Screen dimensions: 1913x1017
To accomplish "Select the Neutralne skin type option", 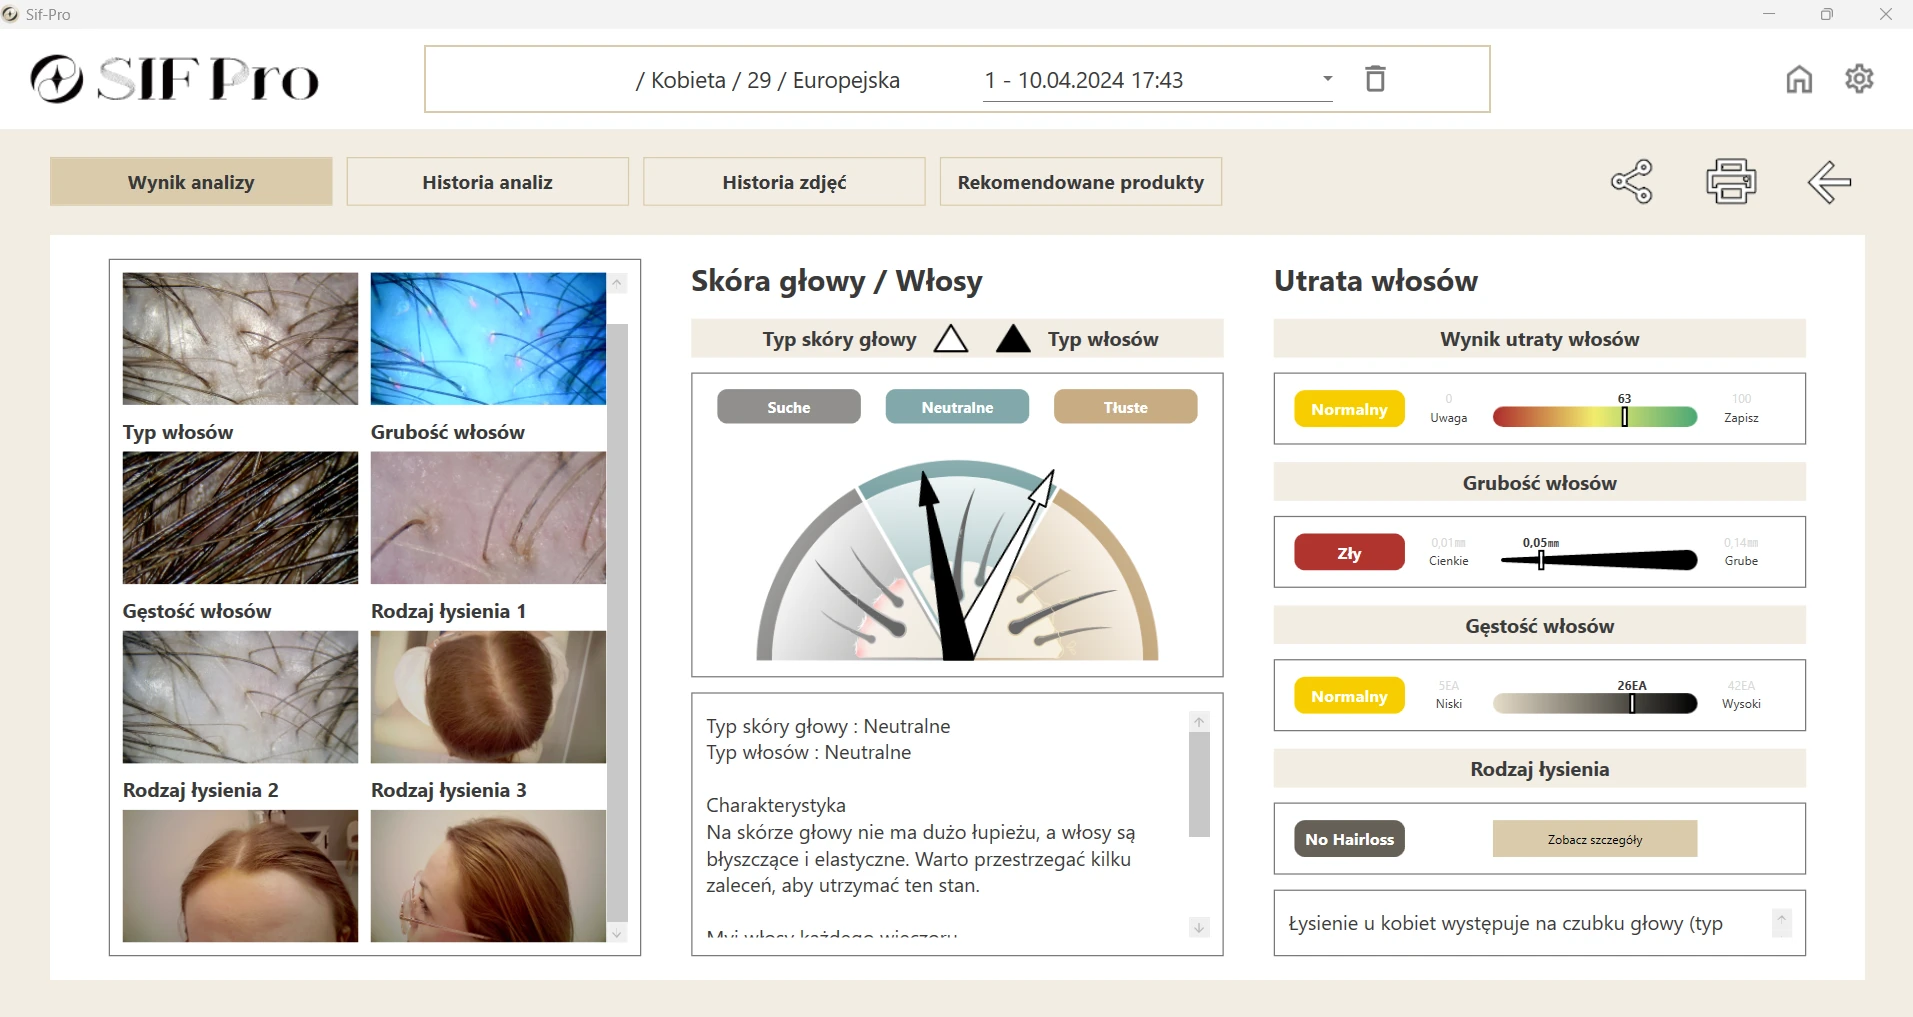I will click(x=956, y=407).
